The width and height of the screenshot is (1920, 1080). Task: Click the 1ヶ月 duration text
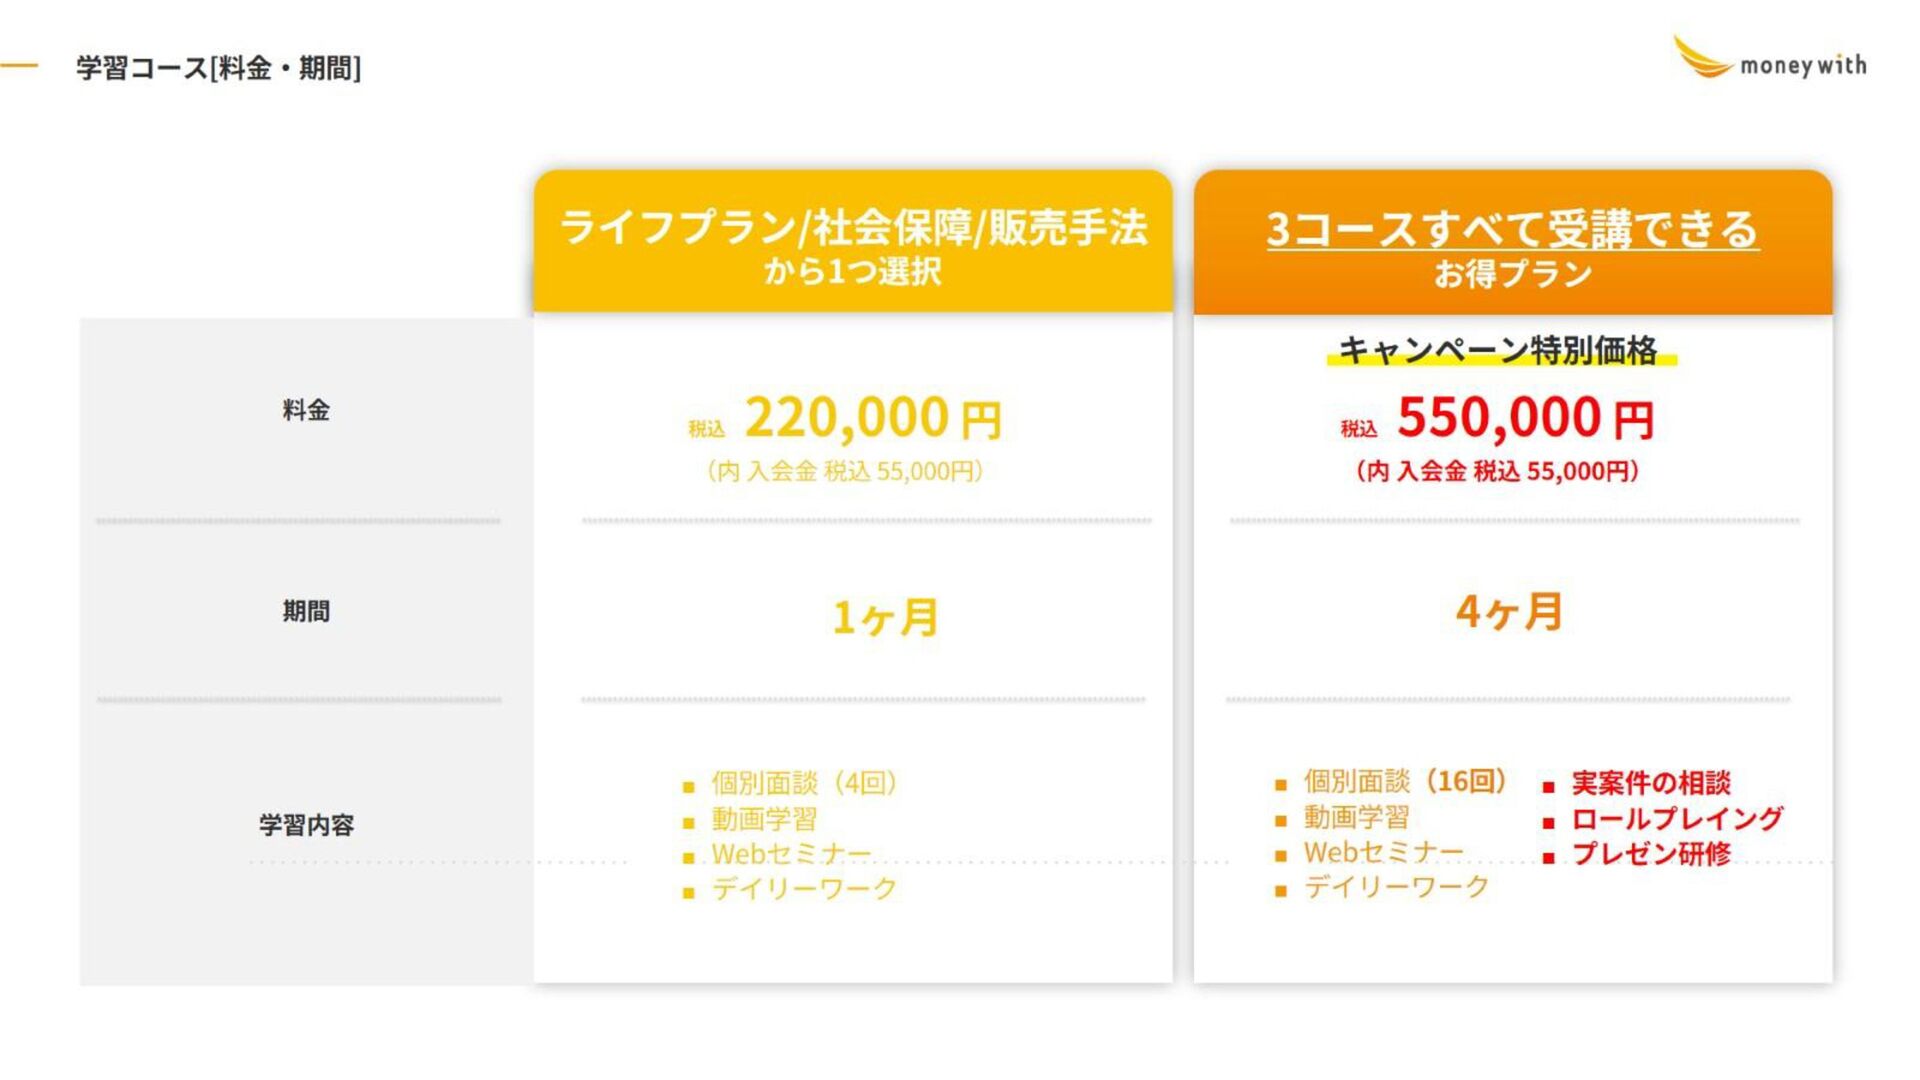pos(886,617)
